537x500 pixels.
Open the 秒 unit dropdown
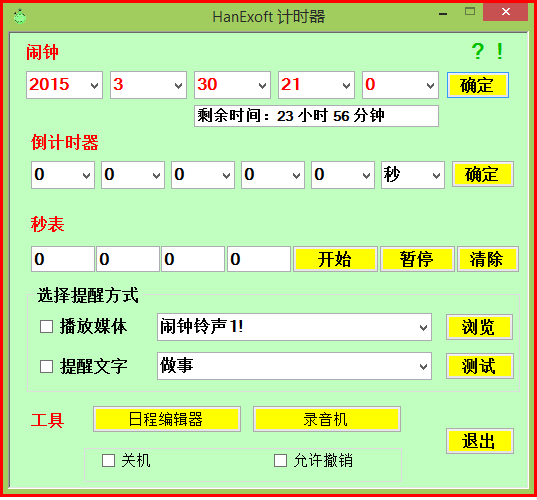413,175
